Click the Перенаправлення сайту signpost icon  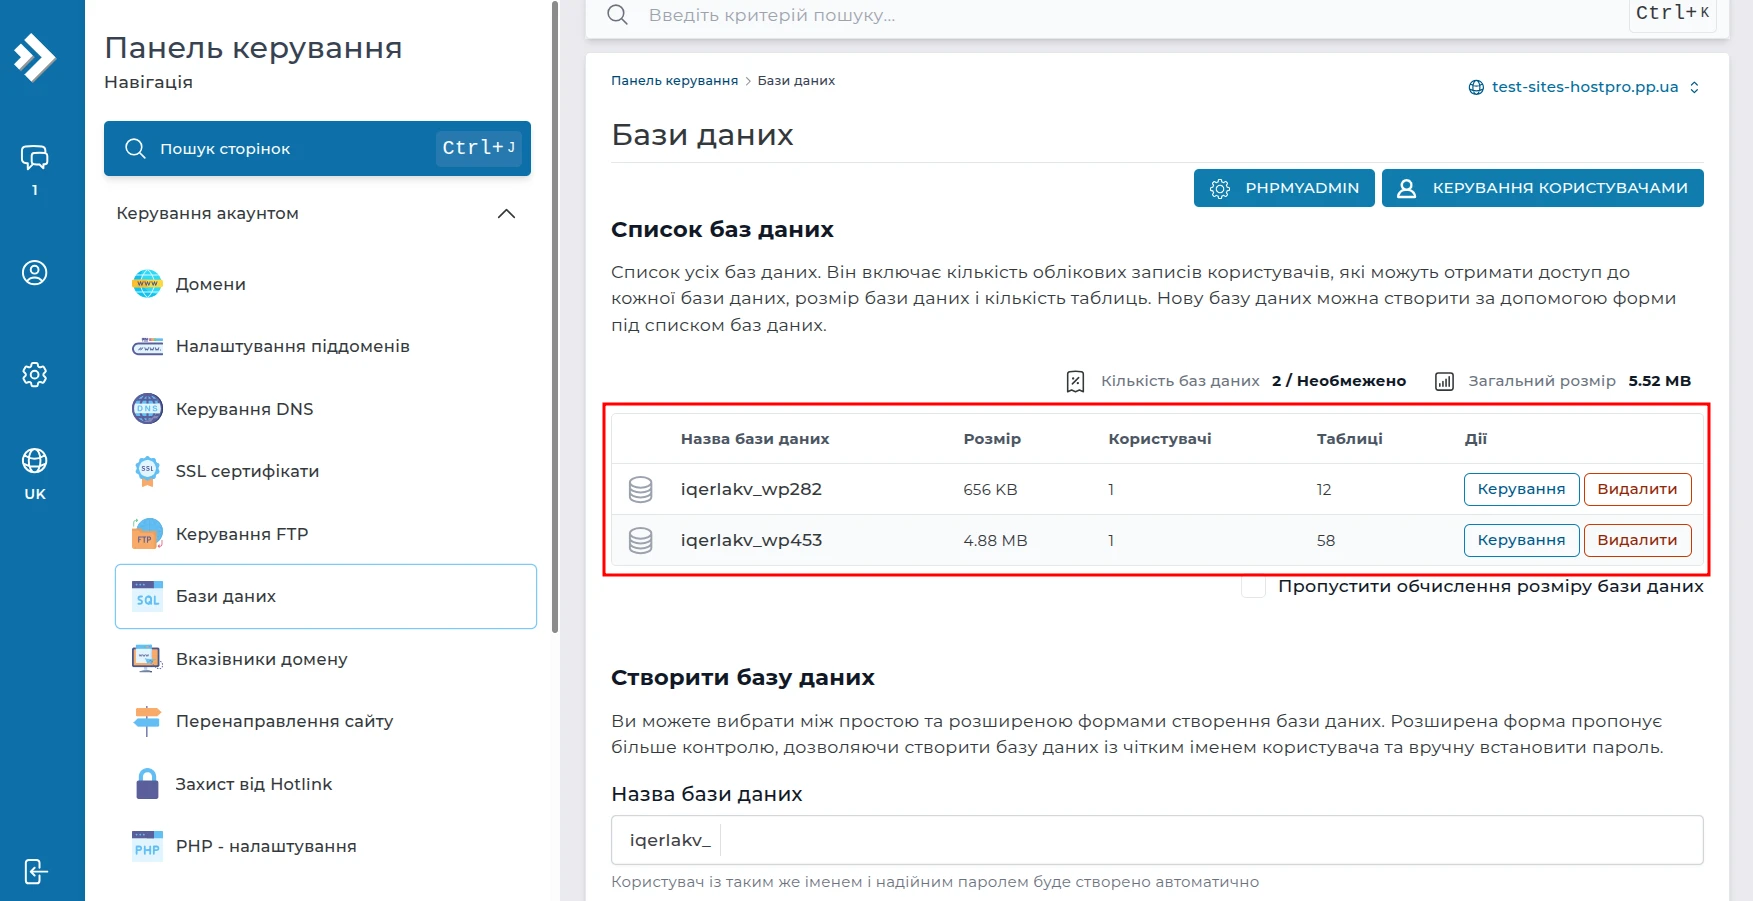[147, 721]
